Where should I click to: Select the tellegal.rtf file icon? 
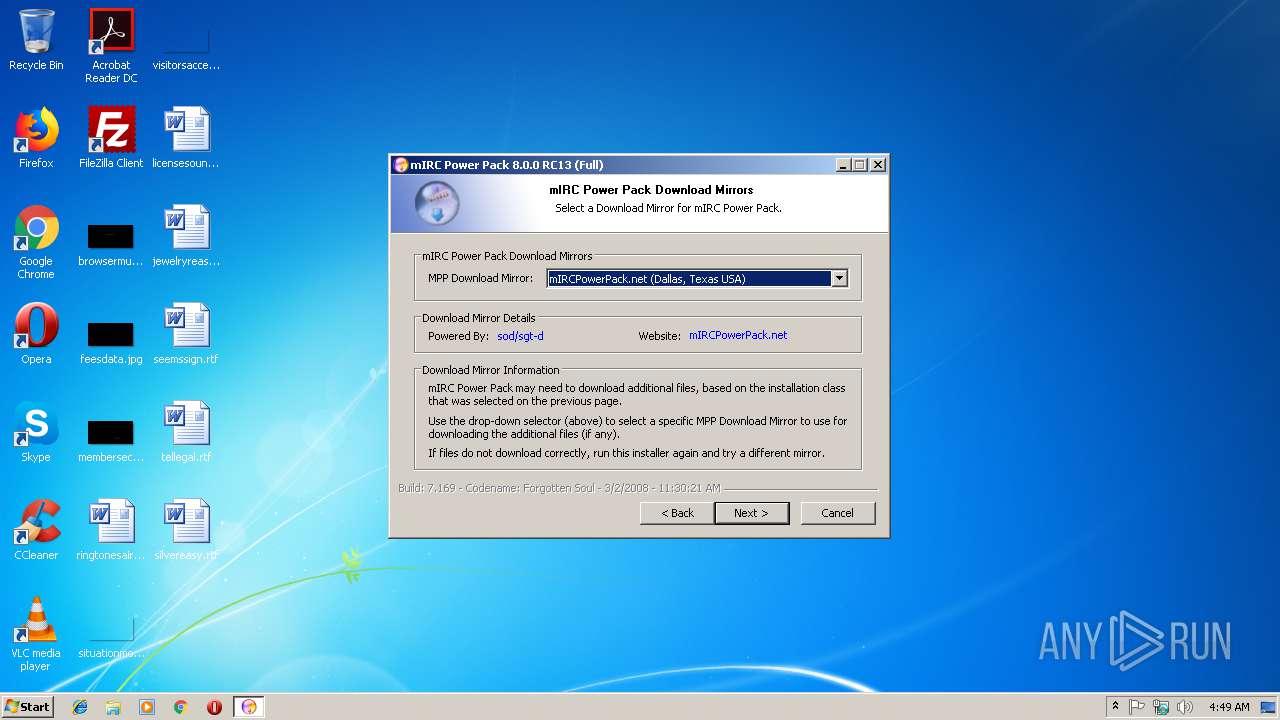click(x=186, y=432)
